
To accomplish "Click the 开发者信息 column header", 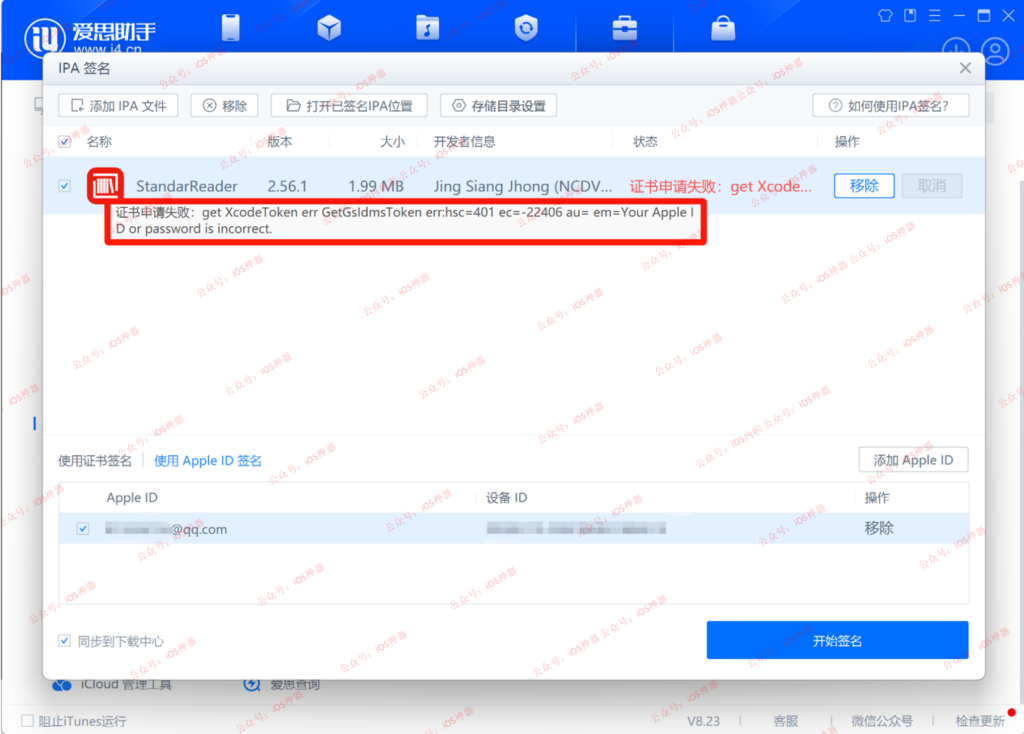I will coord(464,142).
